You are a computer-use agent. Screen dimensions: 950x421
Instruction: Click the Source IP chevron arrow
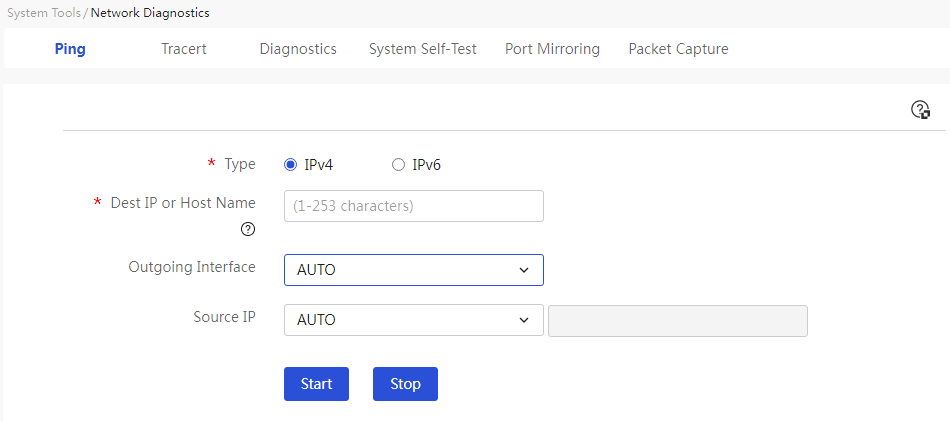pos(524,320)
